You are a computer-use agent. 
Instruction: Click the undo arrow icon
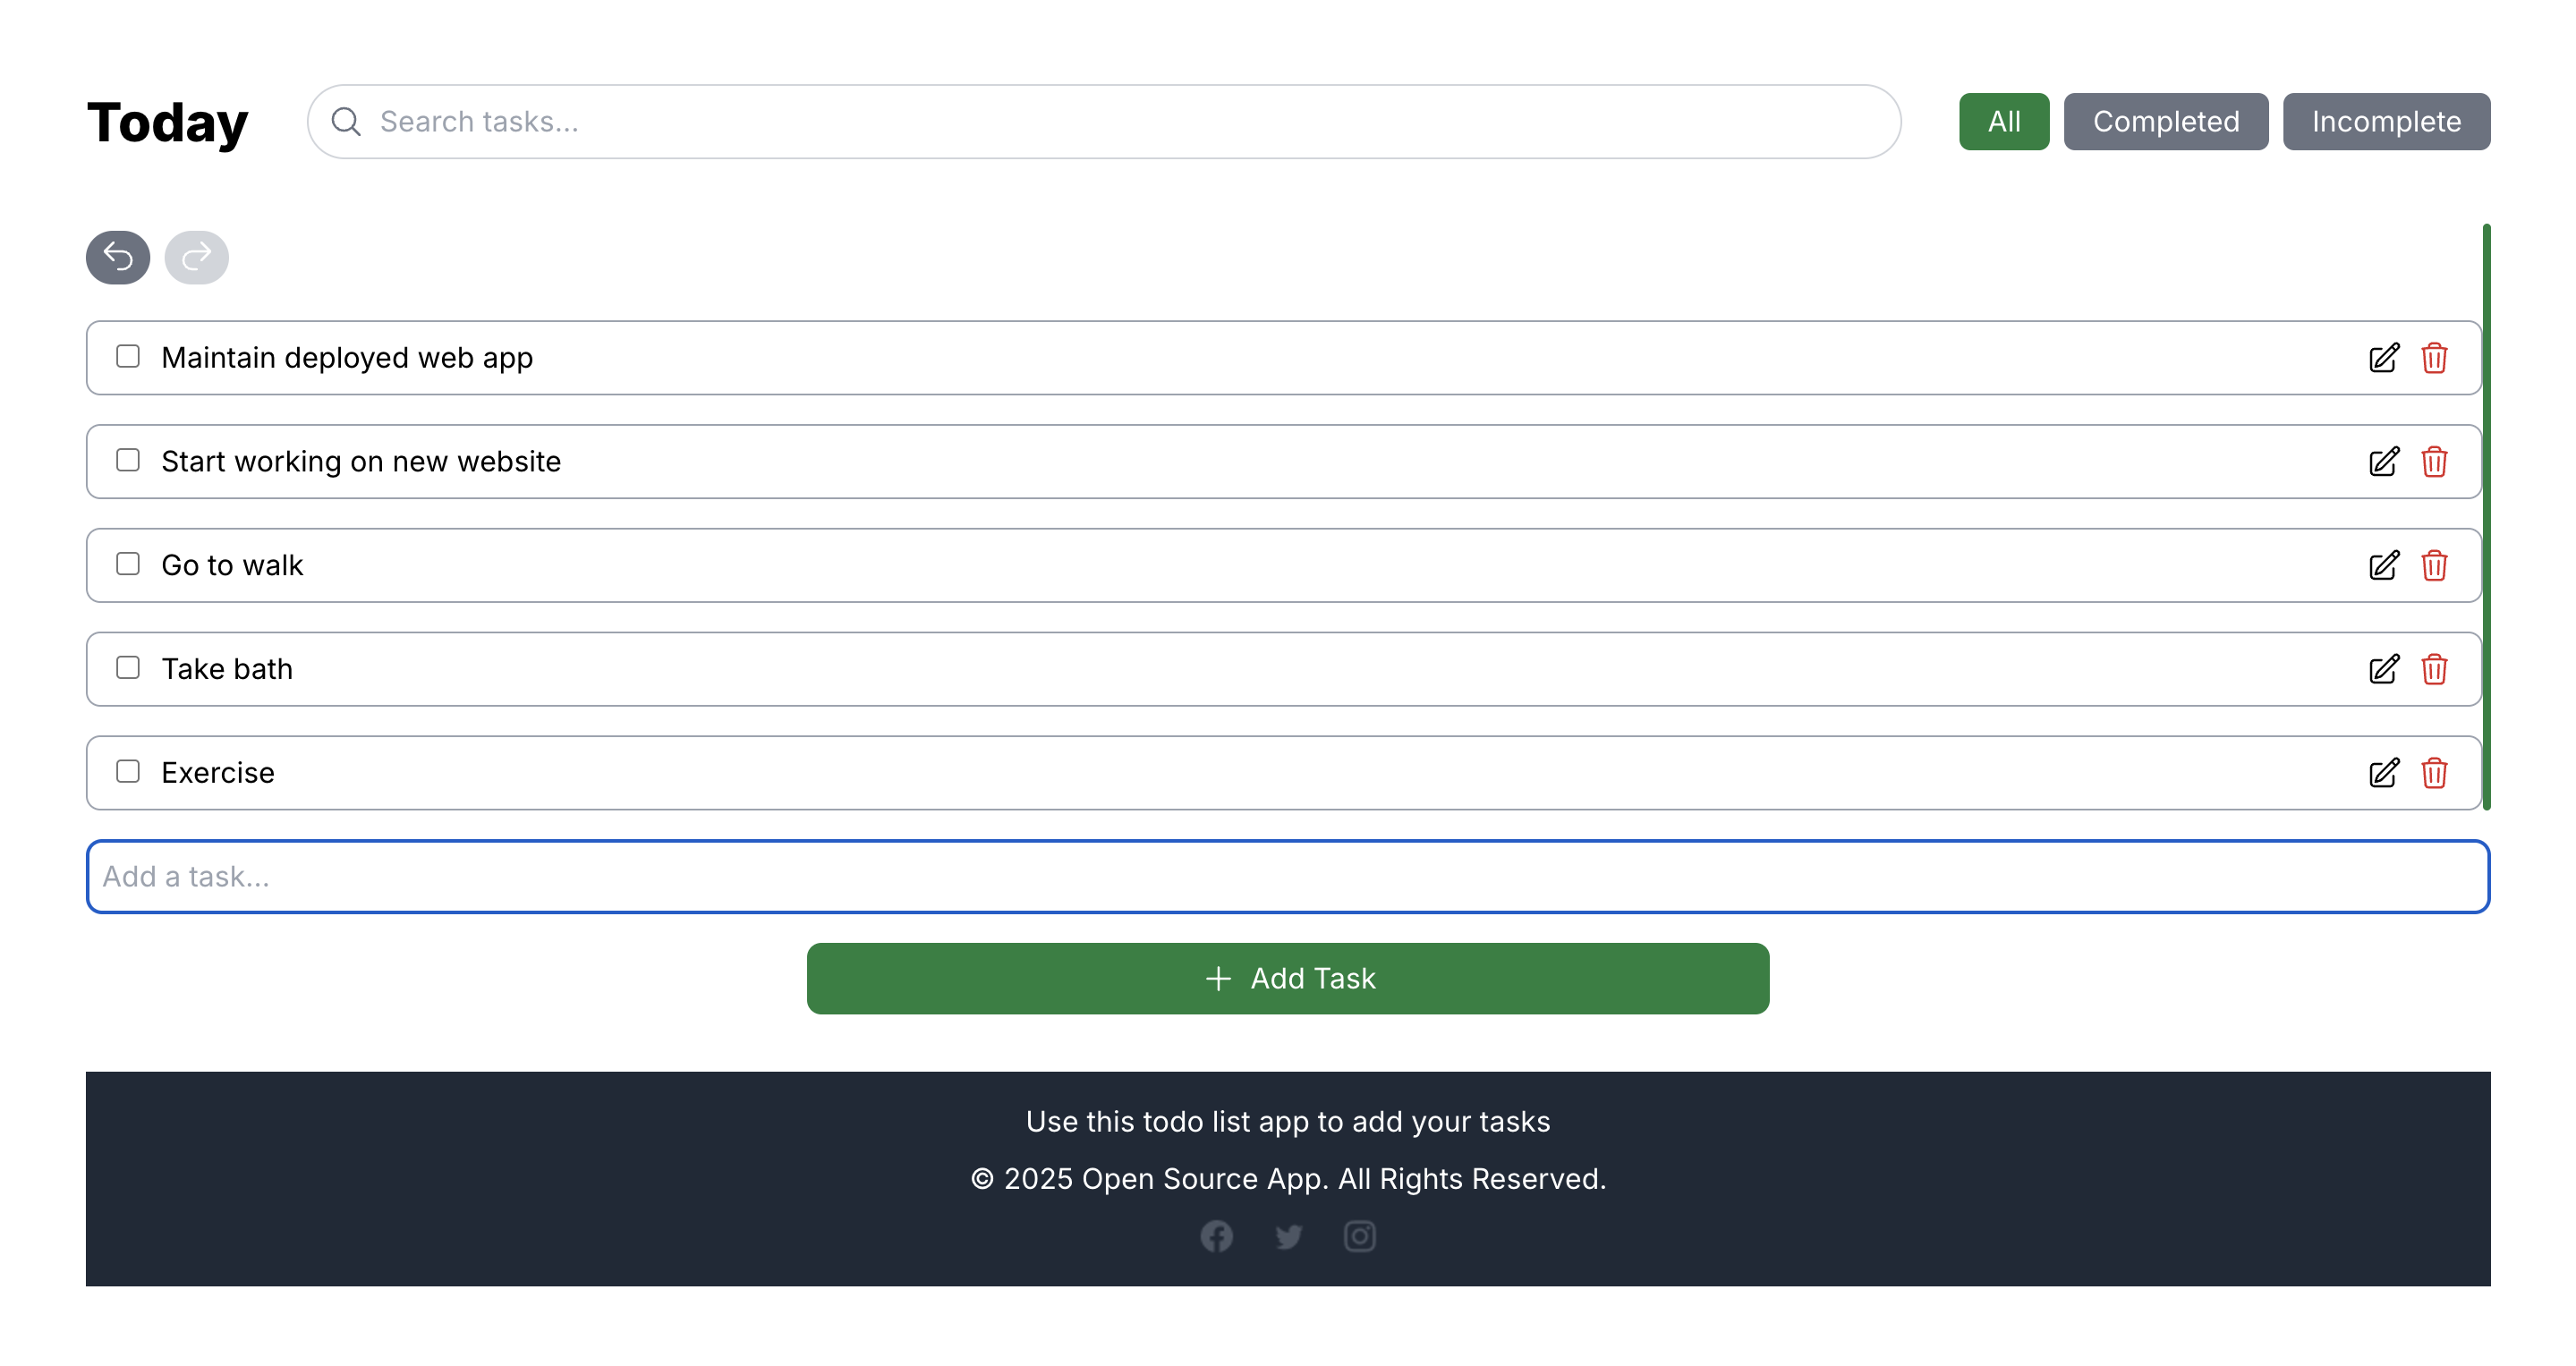point(117,257)
